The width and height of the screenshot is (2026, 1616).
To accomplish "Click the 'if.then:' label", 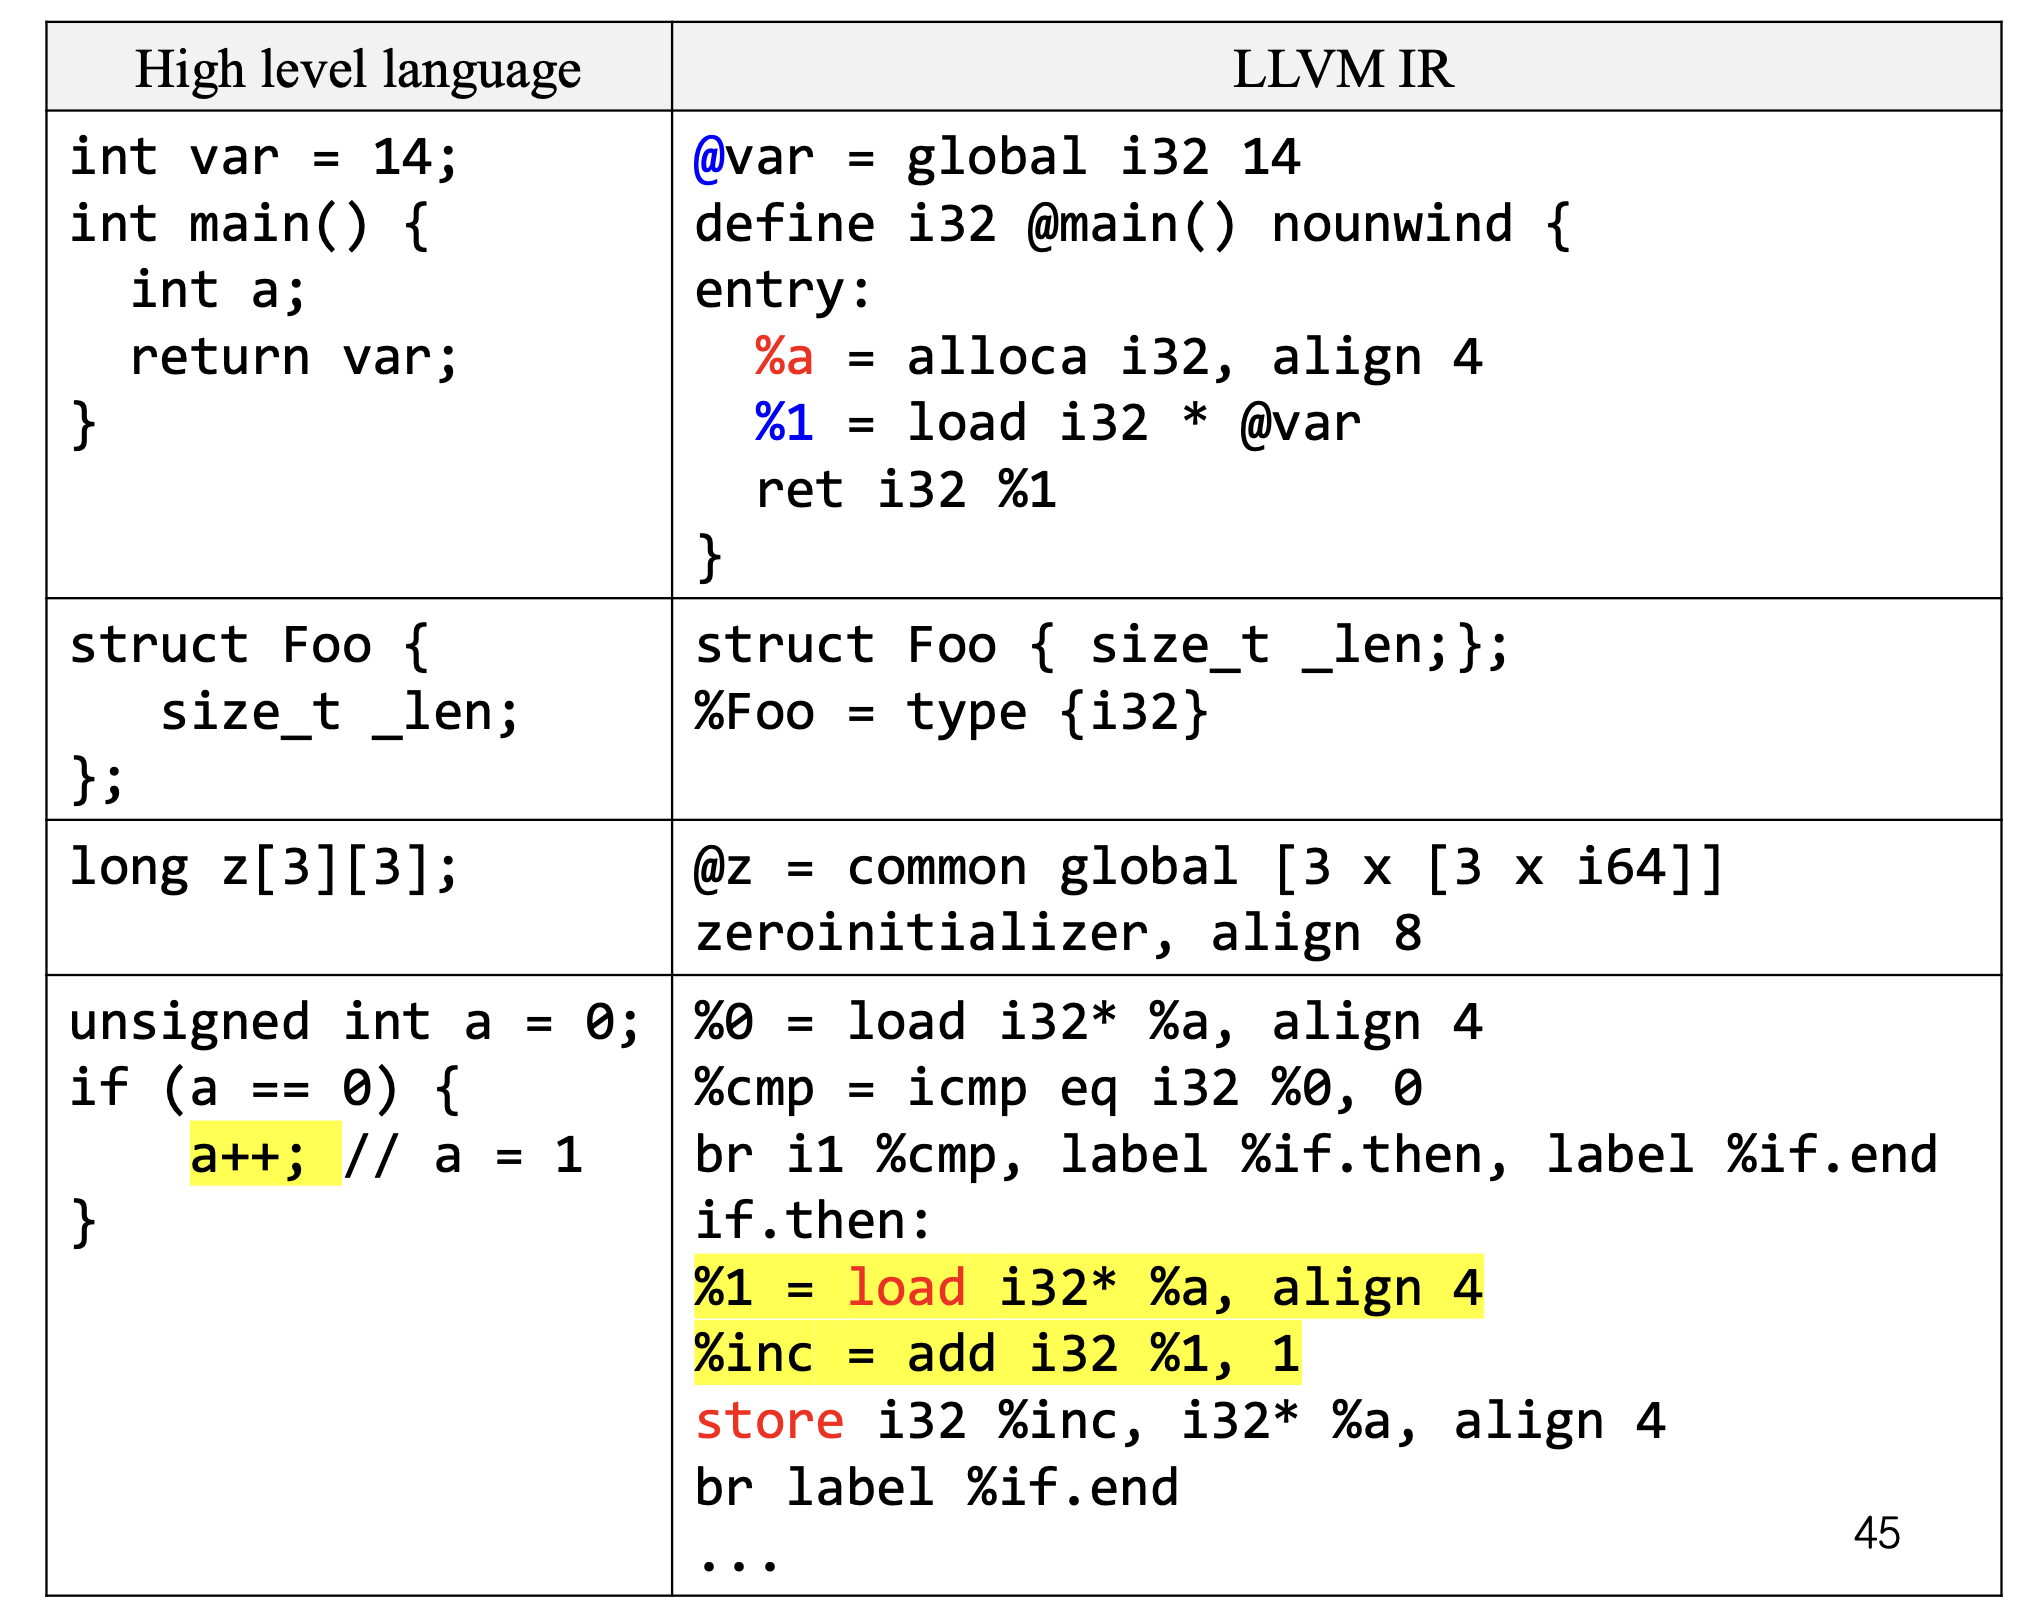I will click(813, 1222).
